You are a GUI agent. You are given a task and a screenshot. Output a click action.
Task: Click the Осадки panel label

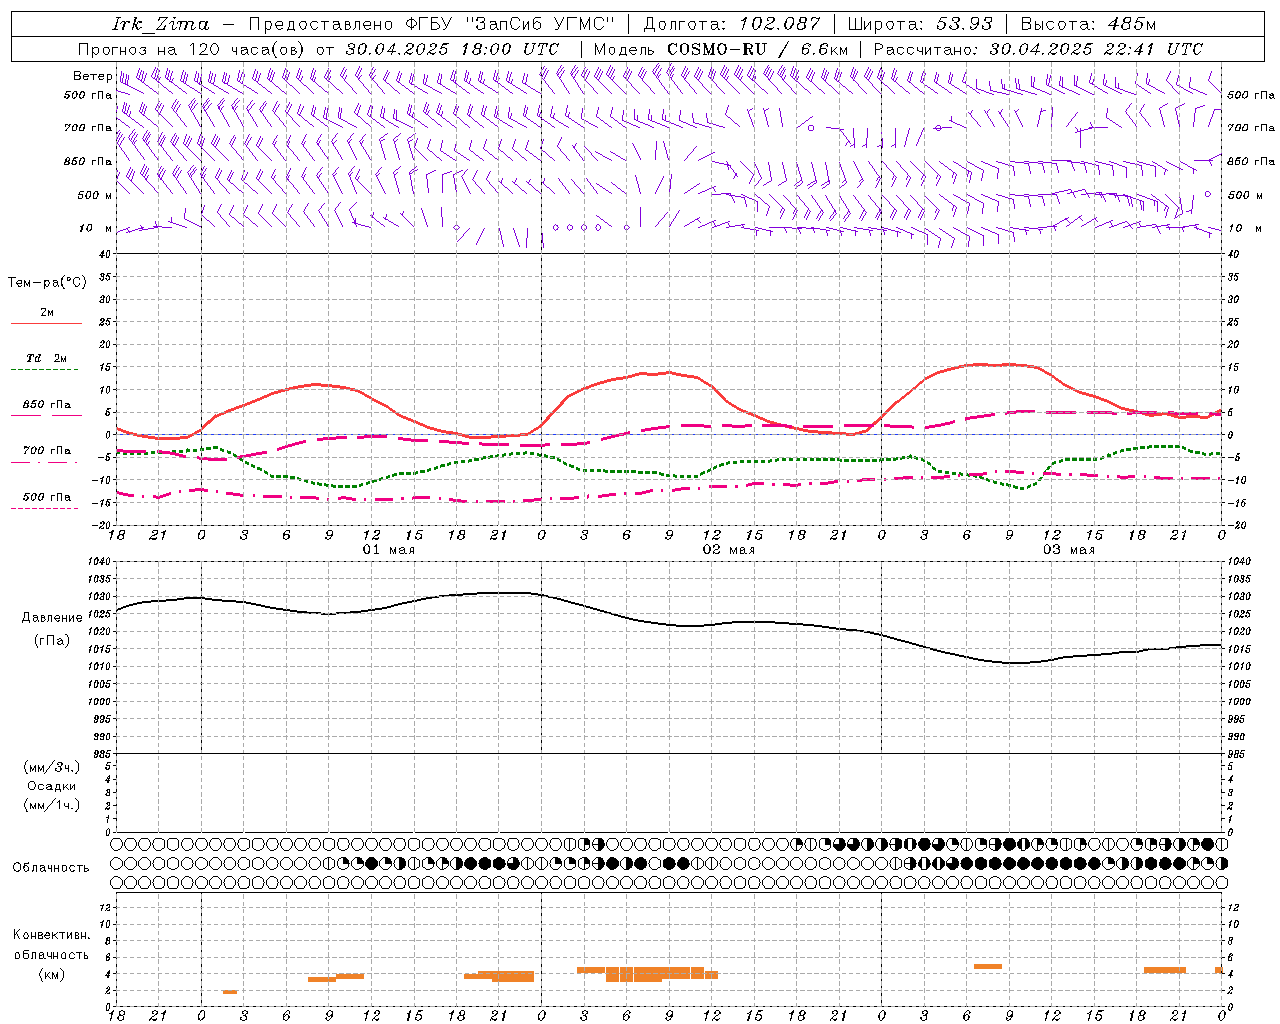52,786
